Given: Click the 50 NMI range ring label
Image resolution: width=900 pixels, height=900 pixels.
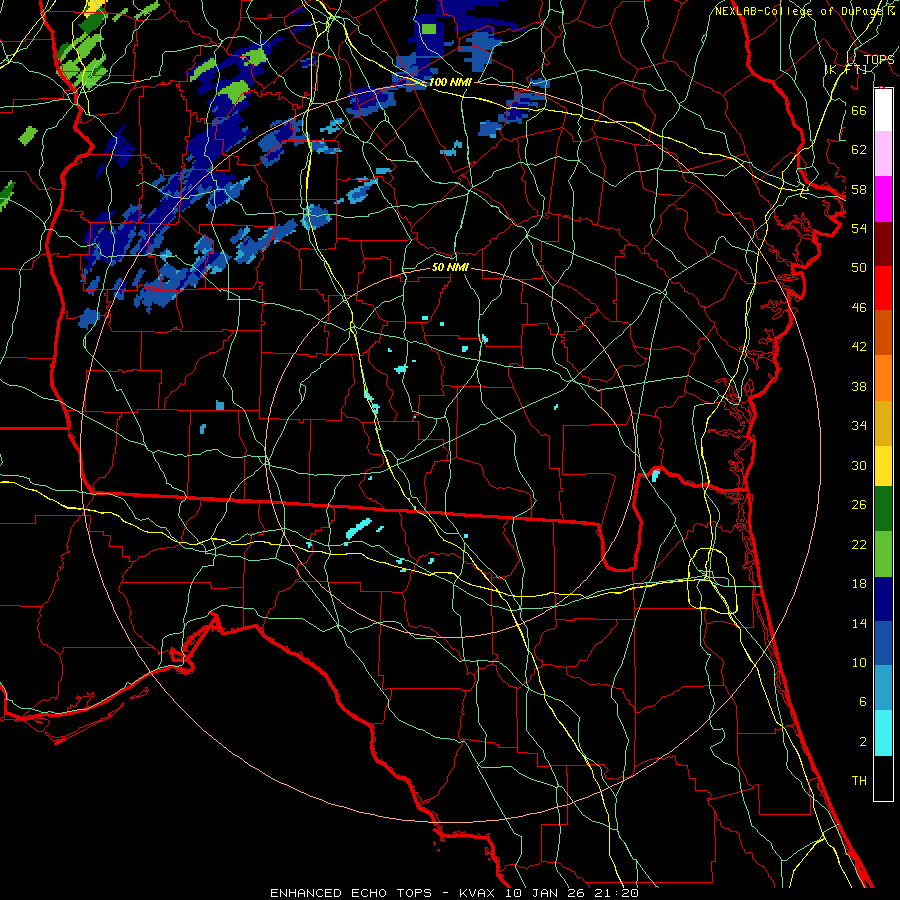Looking at the screenshot, I should 450,267.
